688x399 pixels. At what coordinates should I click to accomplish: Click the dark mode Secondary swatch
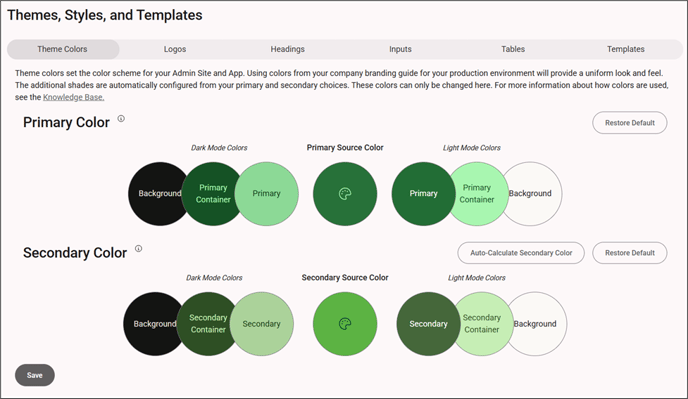(262, 324)
